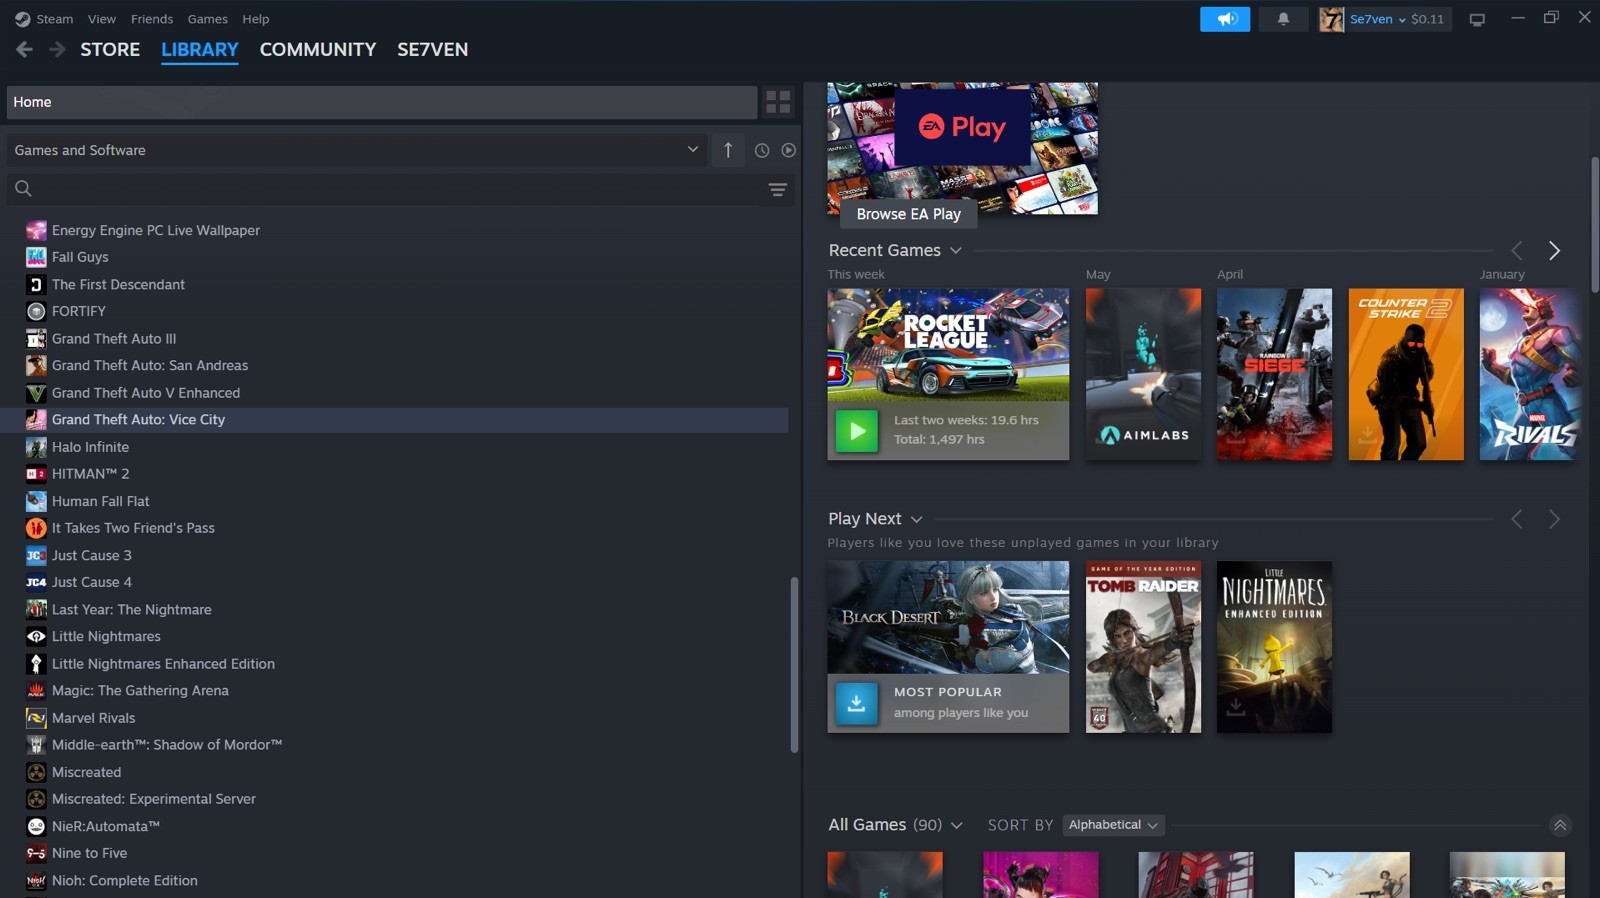This screenshot has width=1600, height=898.
Task: Play Rocket League with the green button
Action: (857, 431)
